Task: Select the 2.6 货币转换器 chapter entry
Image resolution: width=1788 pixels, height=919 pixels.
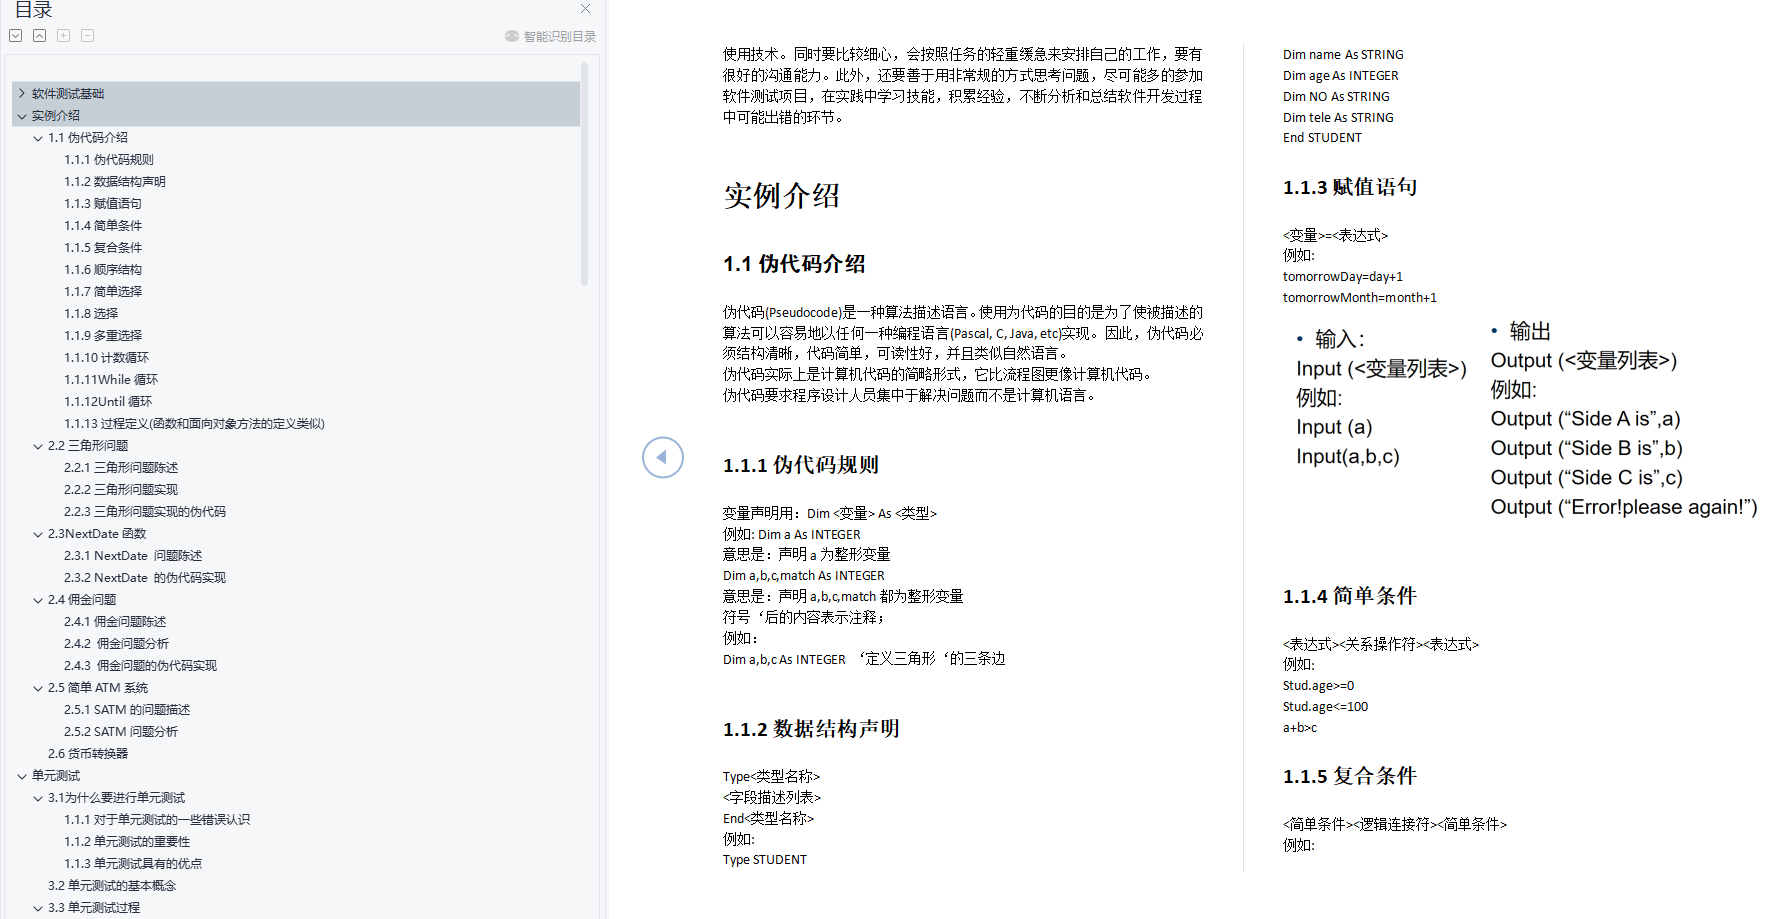Action: click(88, 753)
